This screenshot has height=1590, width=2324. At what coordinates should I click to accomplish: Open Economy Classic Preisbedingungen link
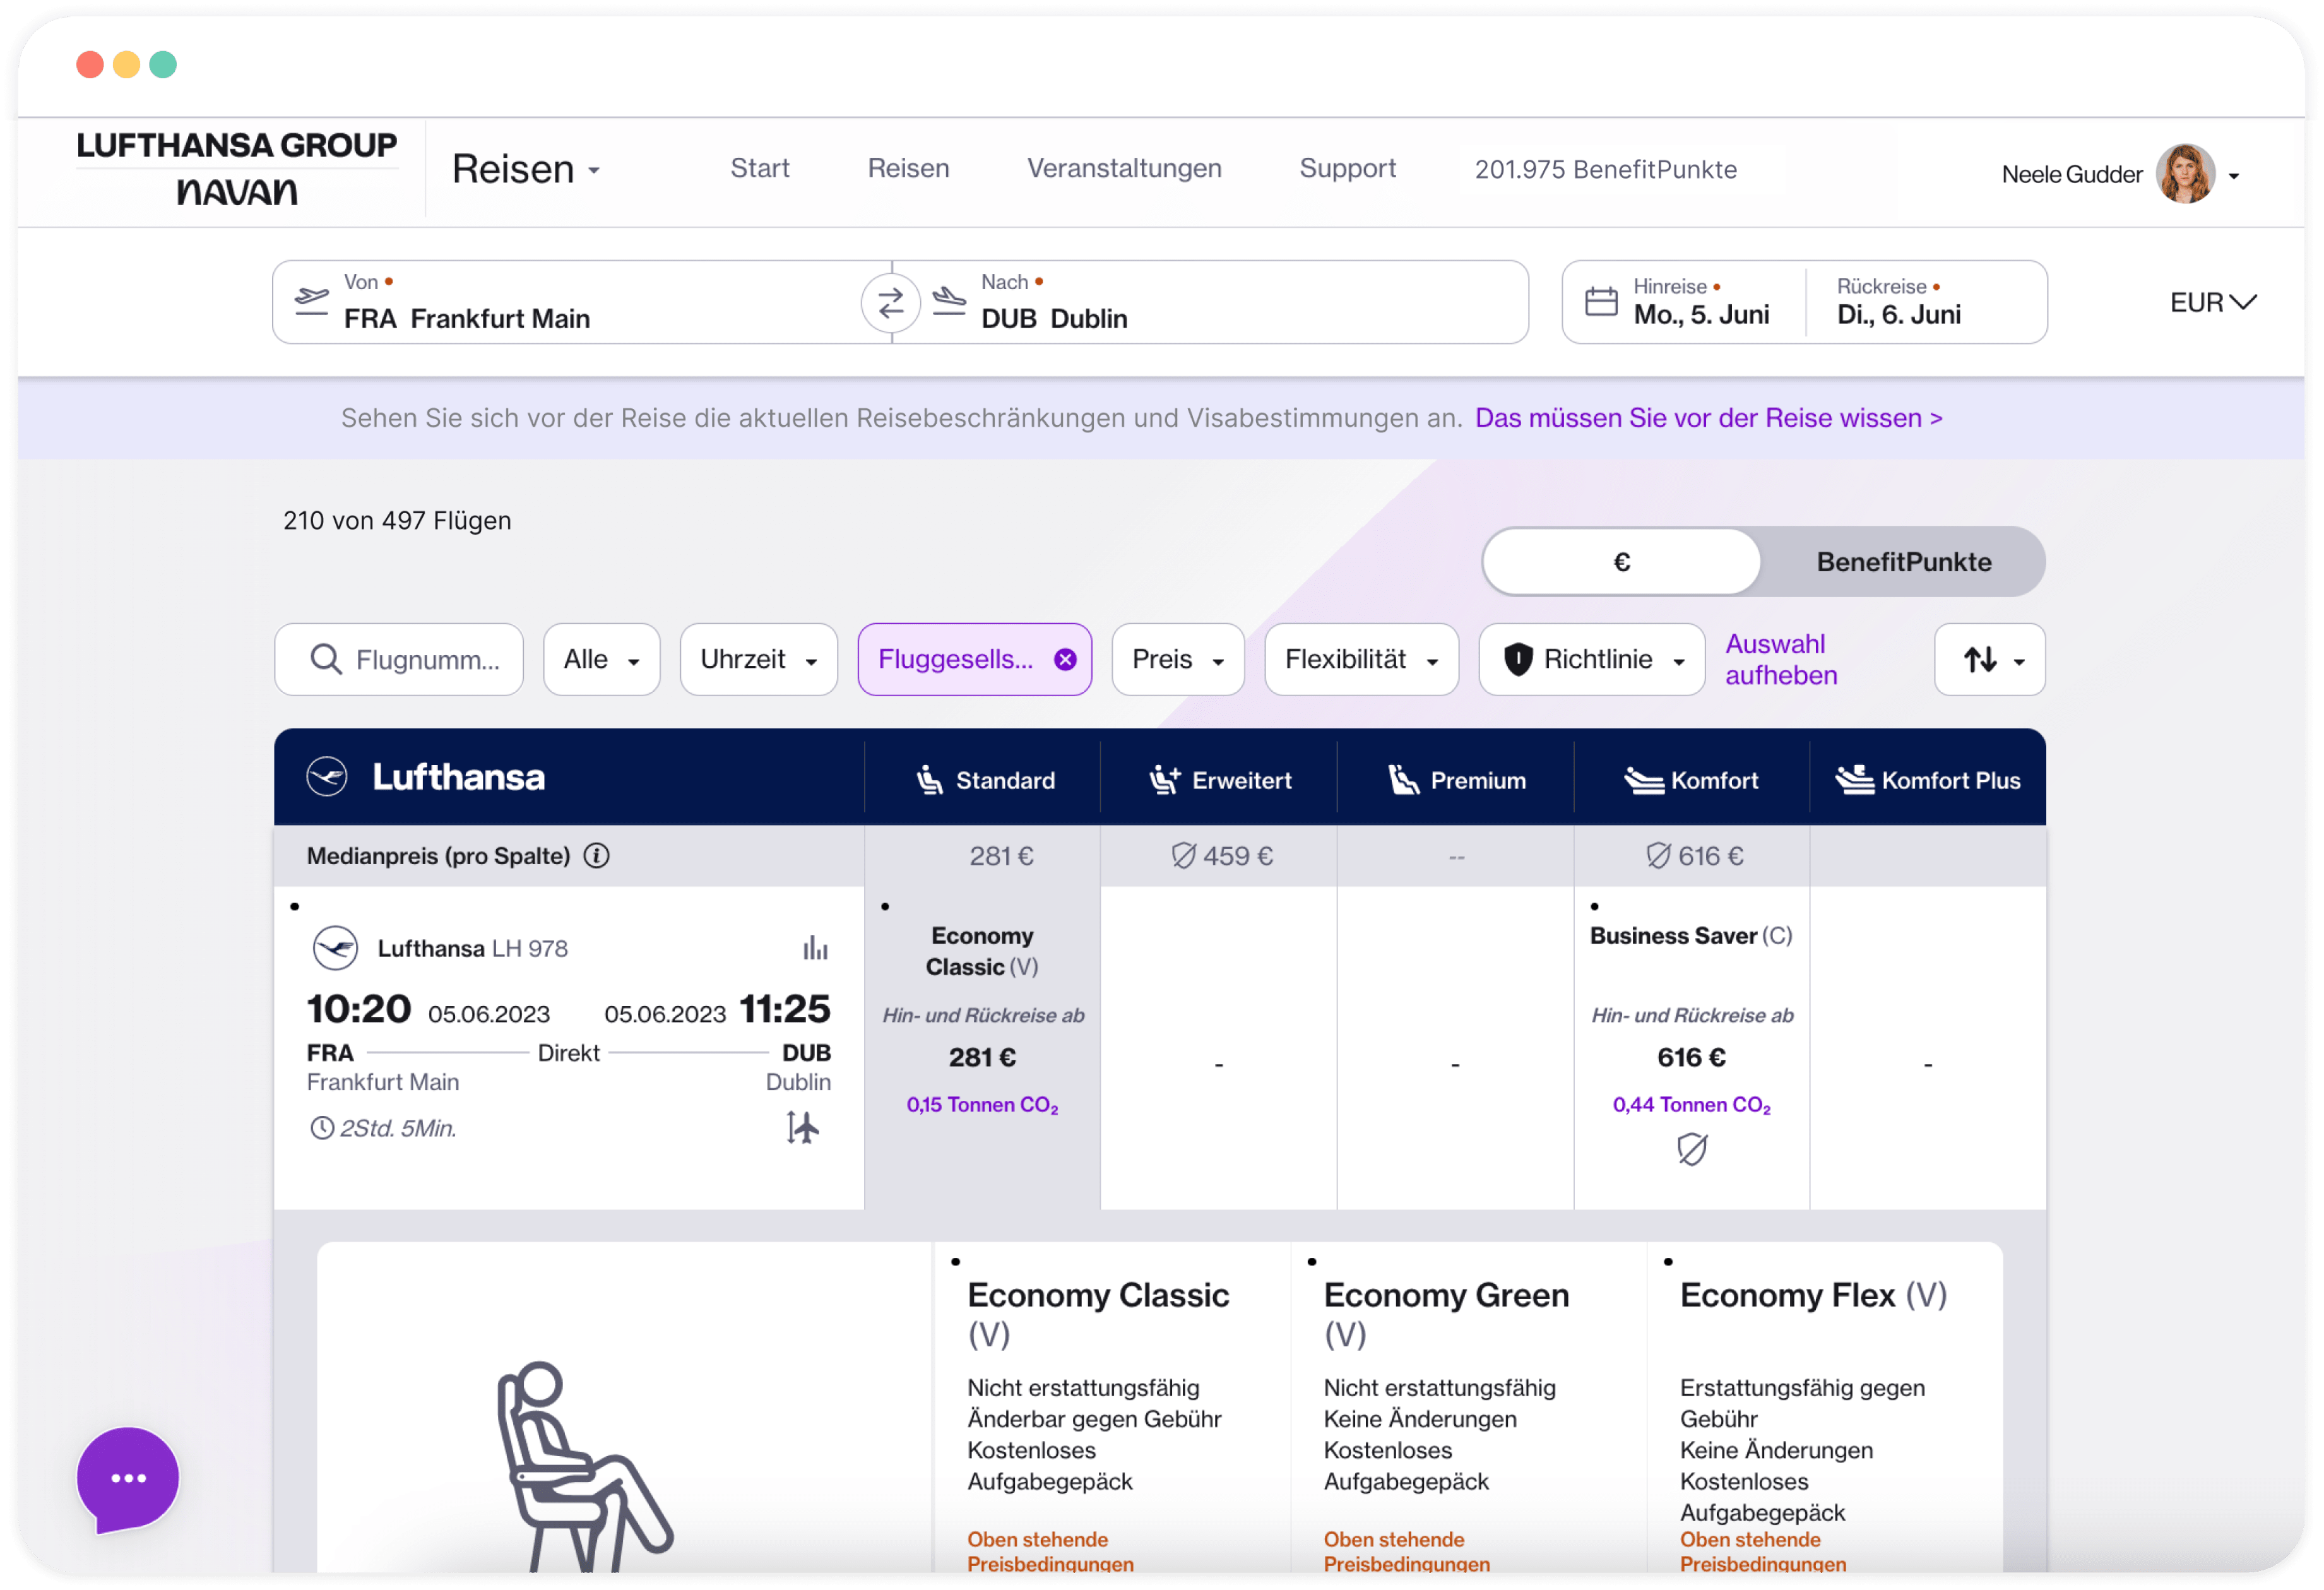pyautogui.click(x=1050, y=1551)
